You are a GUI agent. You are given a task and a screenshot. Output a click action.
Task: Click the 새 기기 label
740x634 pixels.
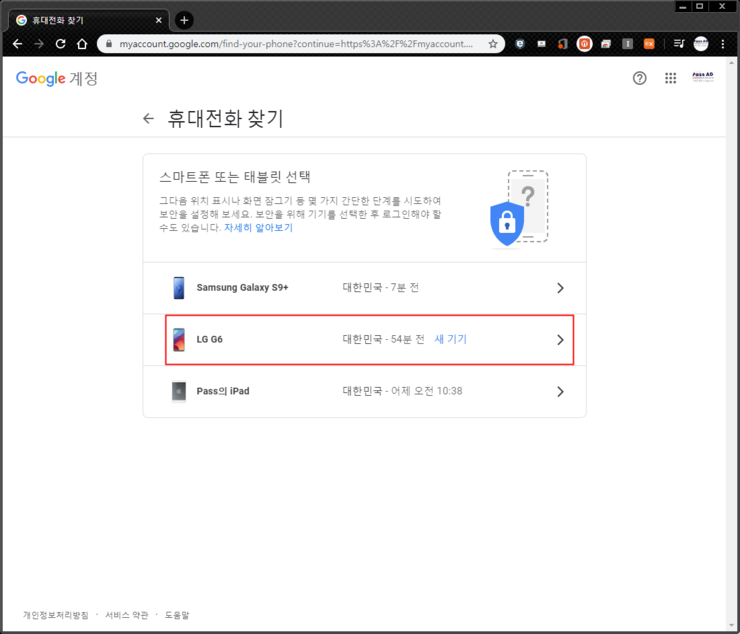click(450, 339)
